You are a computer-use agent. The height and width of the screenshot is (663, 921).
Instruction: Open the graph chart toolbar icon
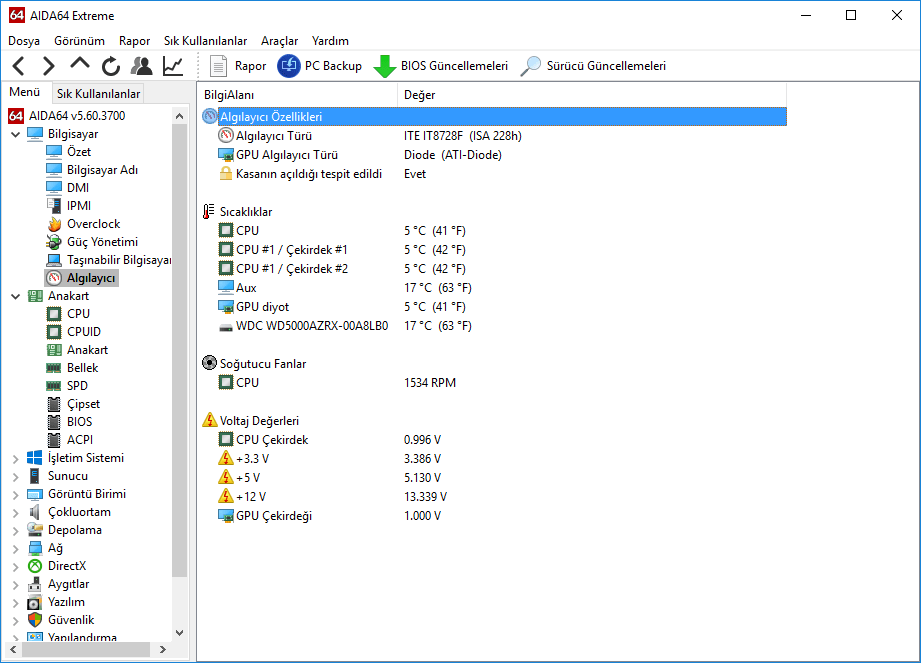click(173, 66)
